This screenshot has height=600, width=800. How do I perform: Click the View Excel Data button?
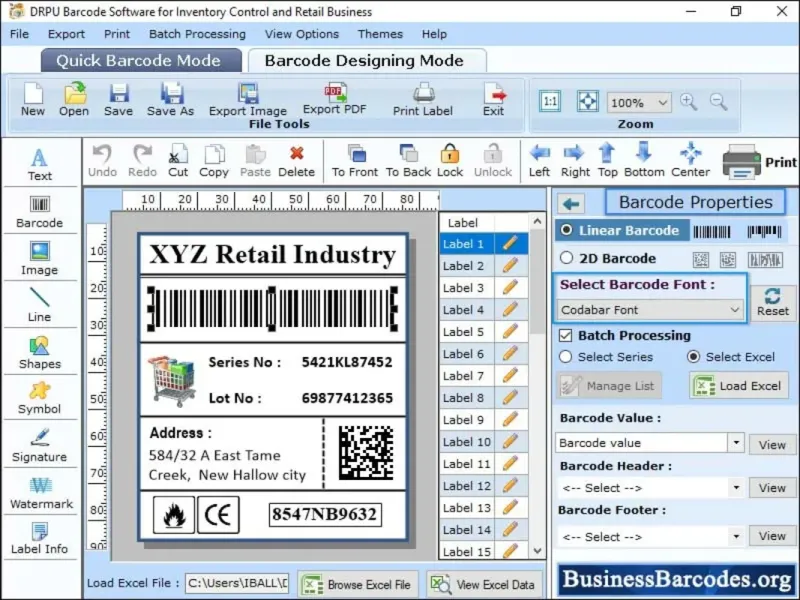[484, 584]
